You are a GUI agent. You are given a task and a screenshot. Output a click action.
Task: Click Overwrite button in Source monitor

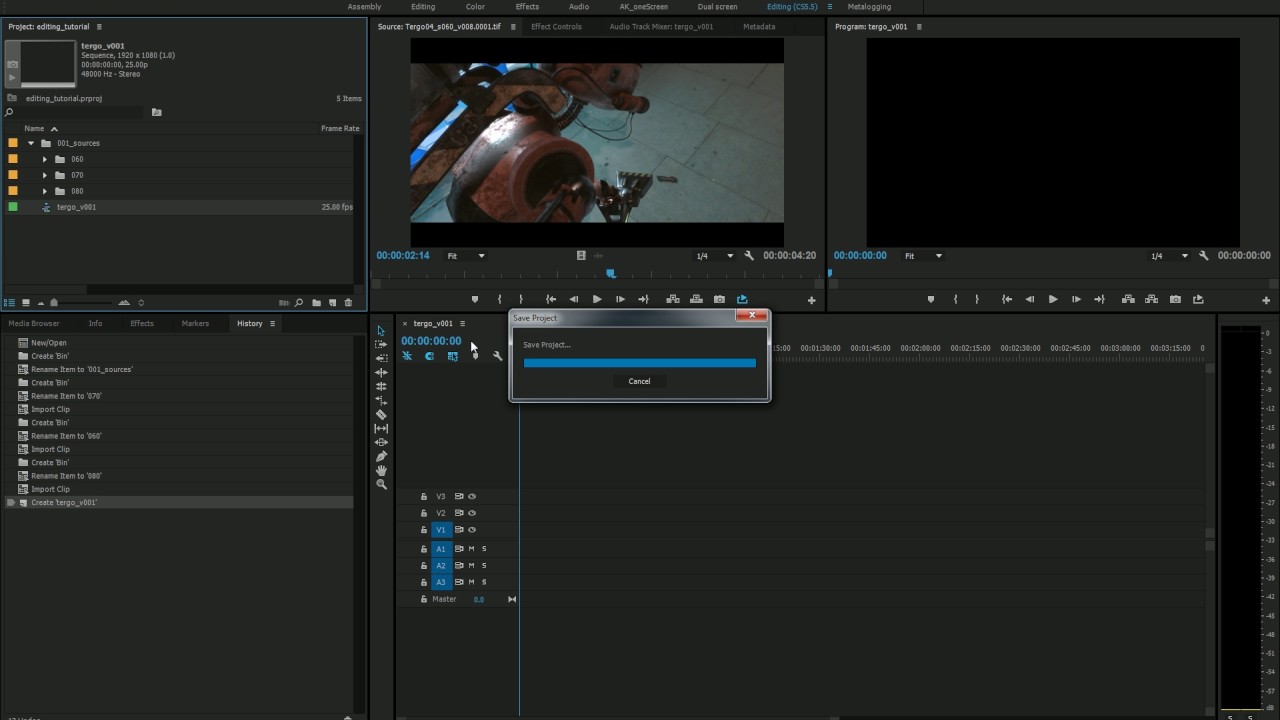click(x=696, y=299)
